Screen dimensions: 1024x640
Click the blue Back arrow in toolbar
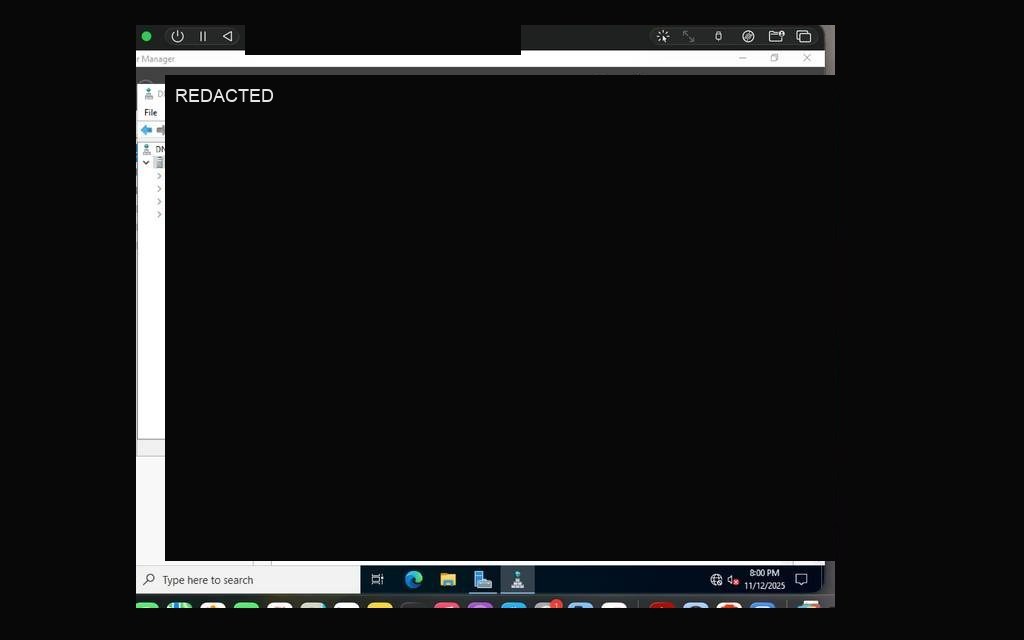coord(146,130)
